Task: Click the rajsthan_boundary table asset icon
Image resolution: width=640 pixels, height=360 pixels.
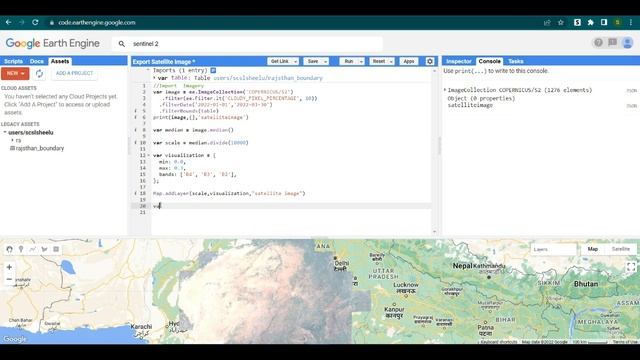Action: click(x=12, y=149)
